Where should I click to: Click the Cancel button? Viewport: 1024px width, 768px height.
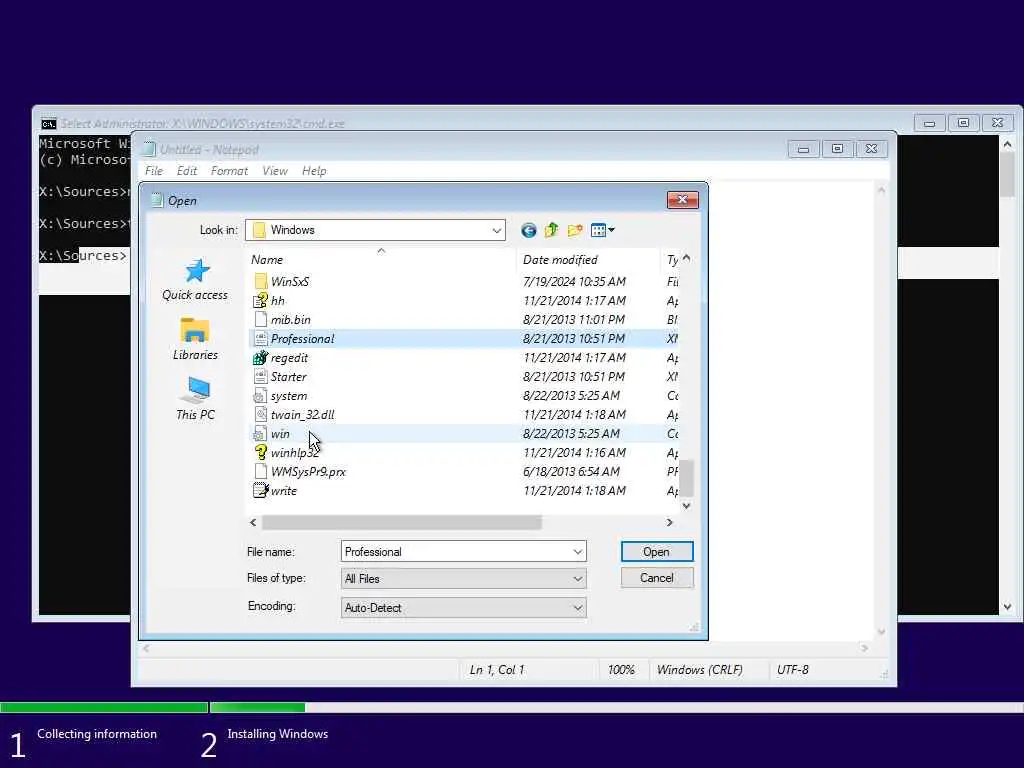[657, 578]
